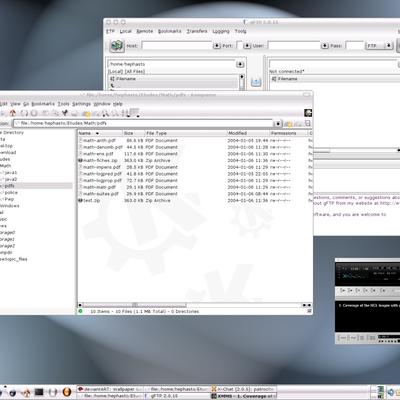Select the Math folder in sidebar tree
This screenshot has height=400, width=400.
tap(6, 166)
